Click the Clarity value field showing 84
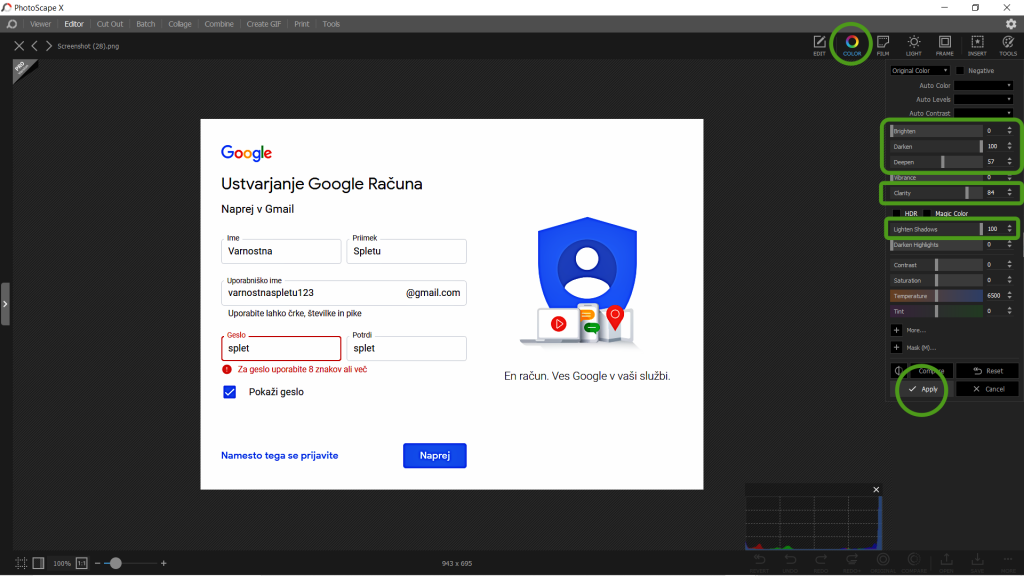Image resolution: width=1024 pixels, height=576 pixels. pyautogui.click(x=994, y=193)
